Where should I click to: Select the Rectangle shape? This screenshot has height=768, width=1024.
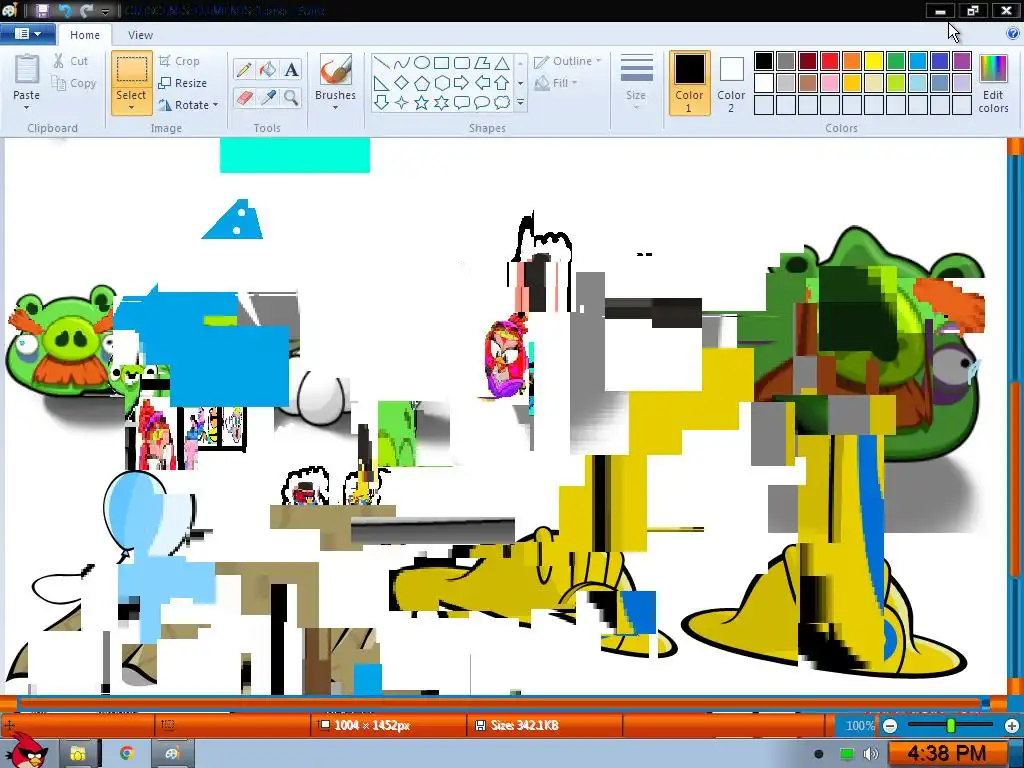tap(441, 63)
